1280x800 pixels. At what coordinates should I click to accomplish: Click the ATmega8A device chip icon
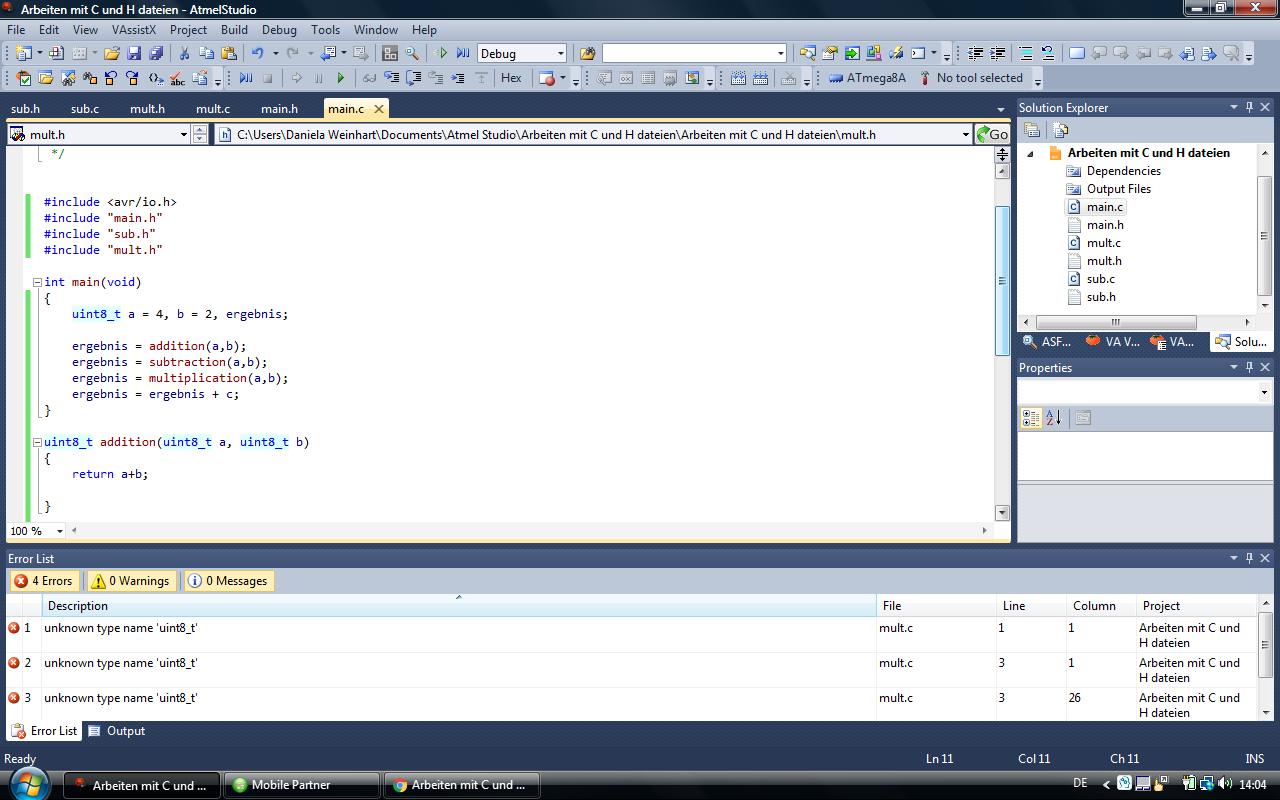click(836, 78)
